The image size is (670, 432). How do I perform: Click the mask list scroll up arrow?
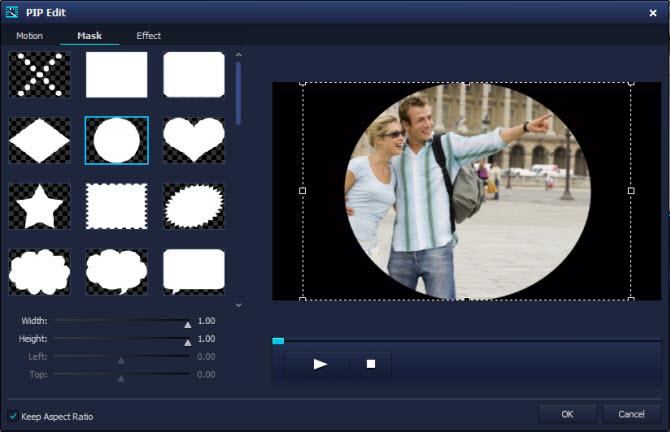238,55
